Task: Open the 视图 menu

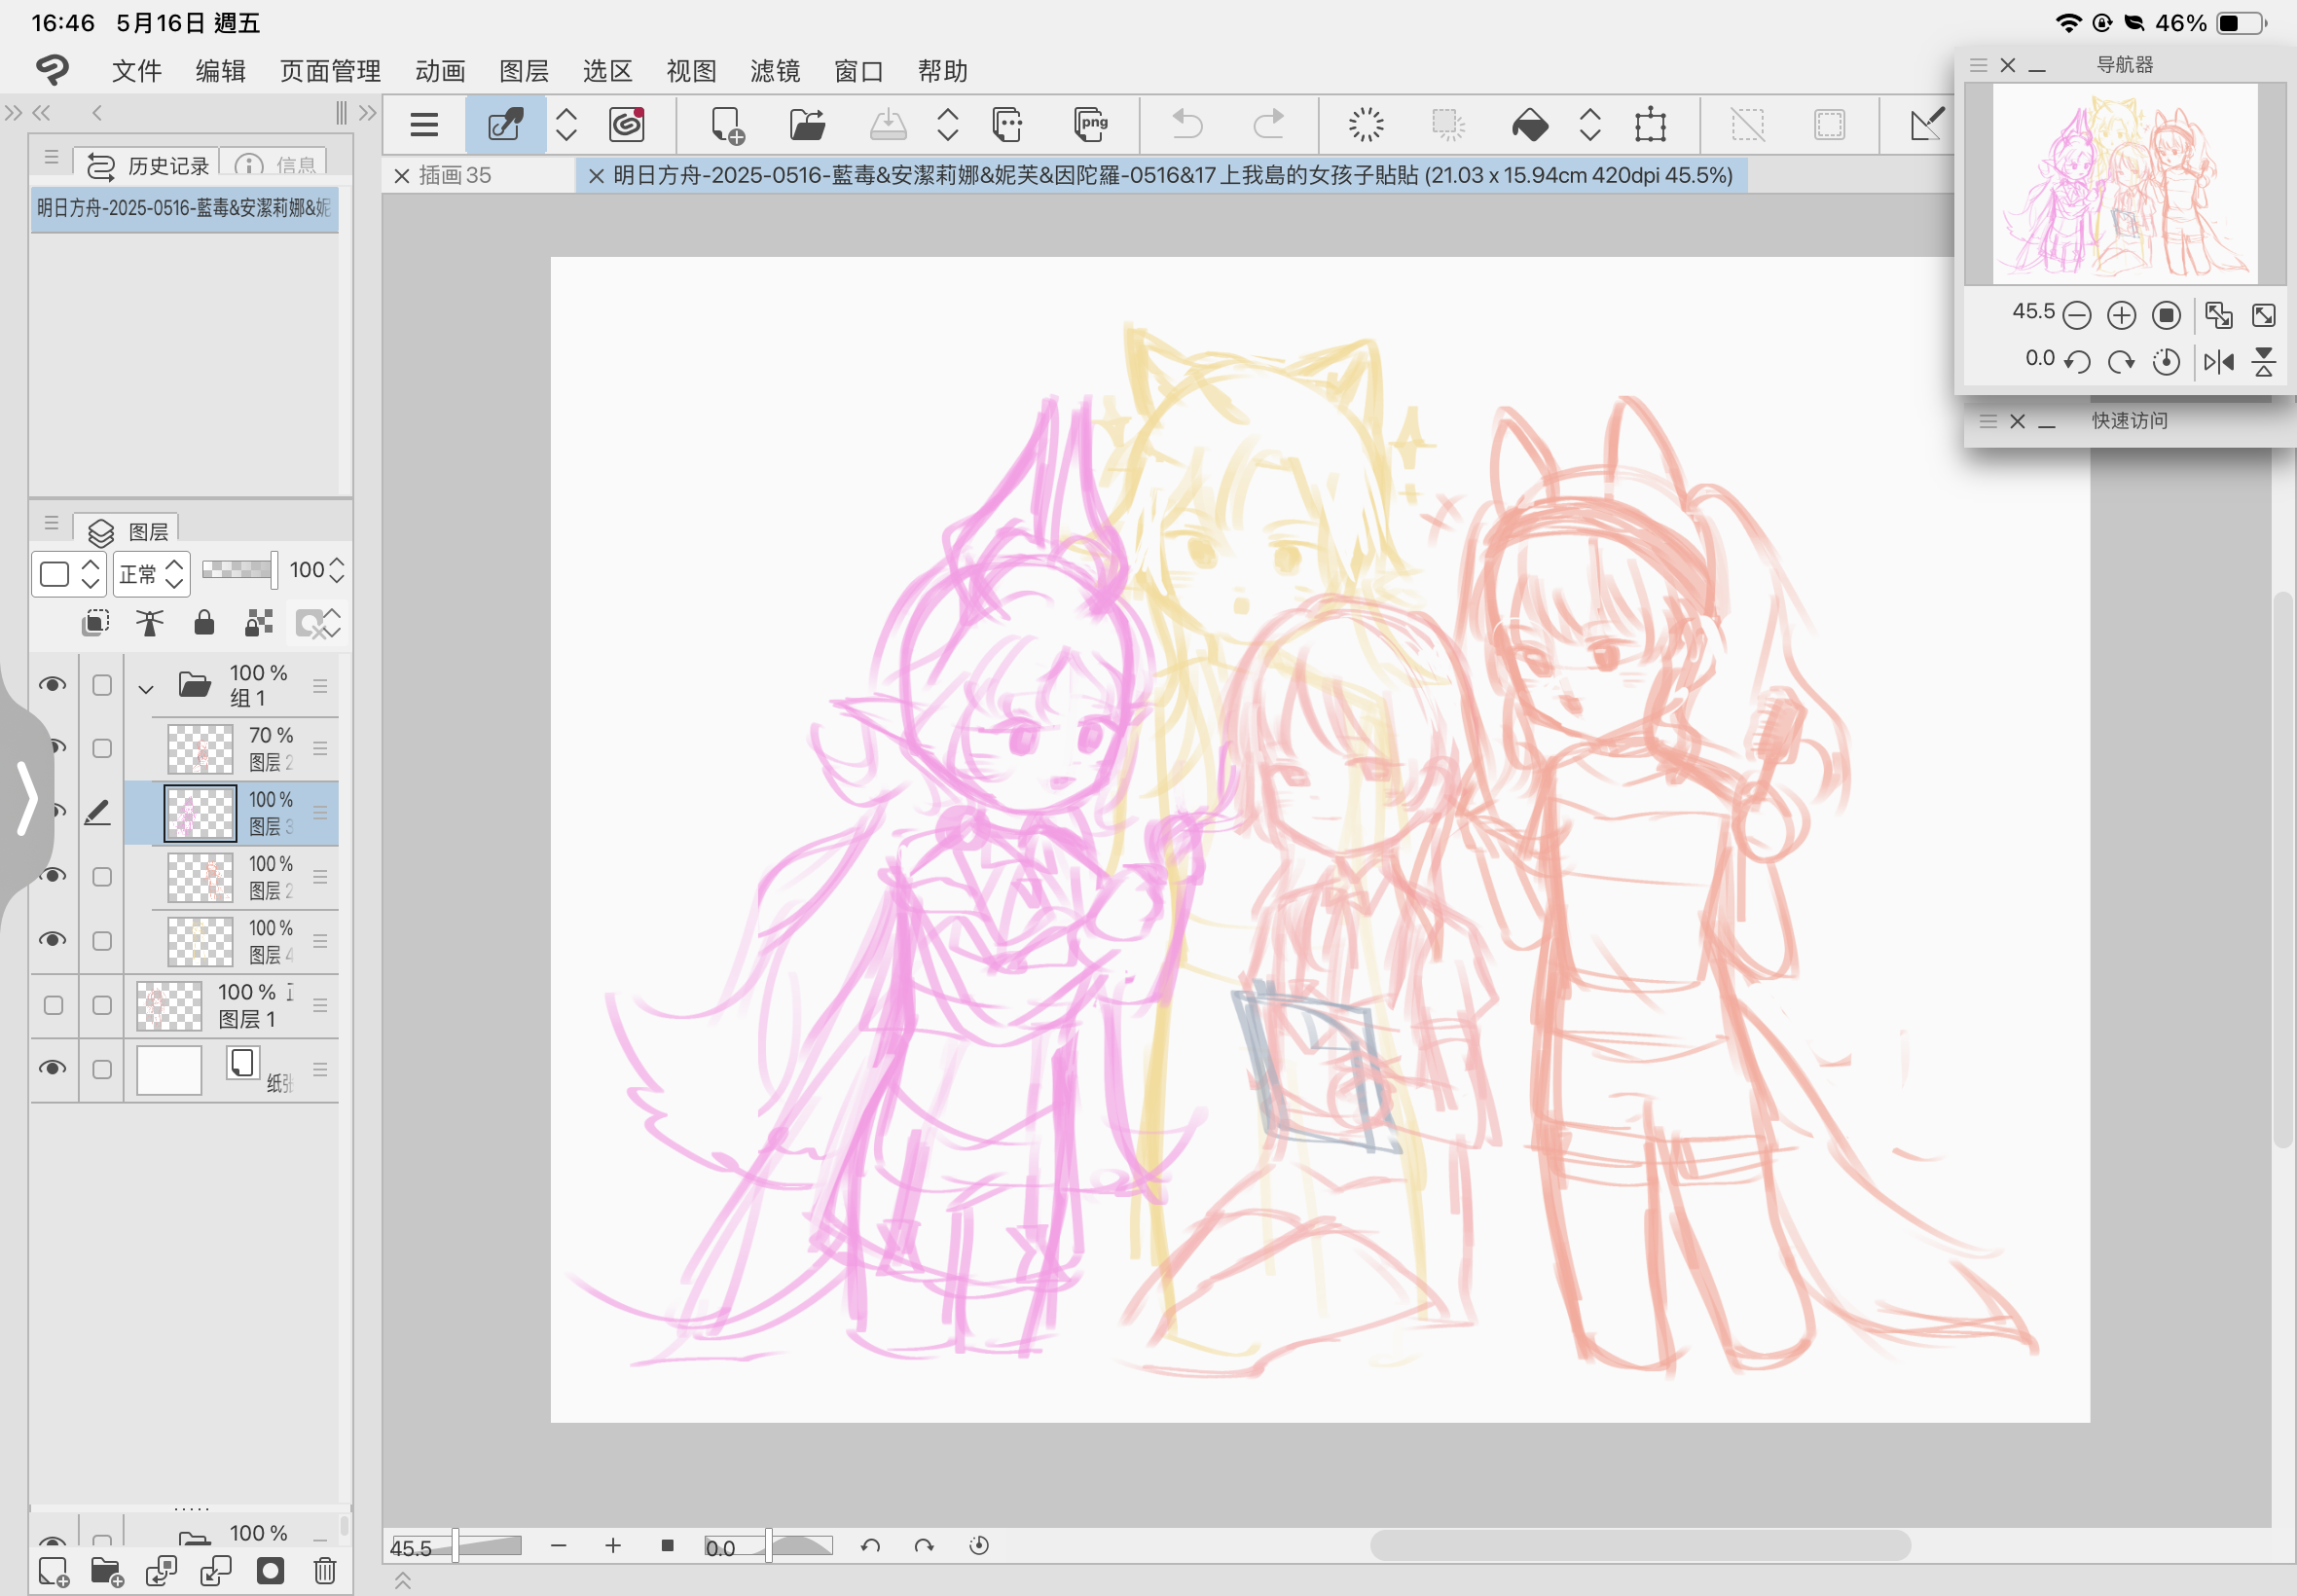Action: pos(691,71)
